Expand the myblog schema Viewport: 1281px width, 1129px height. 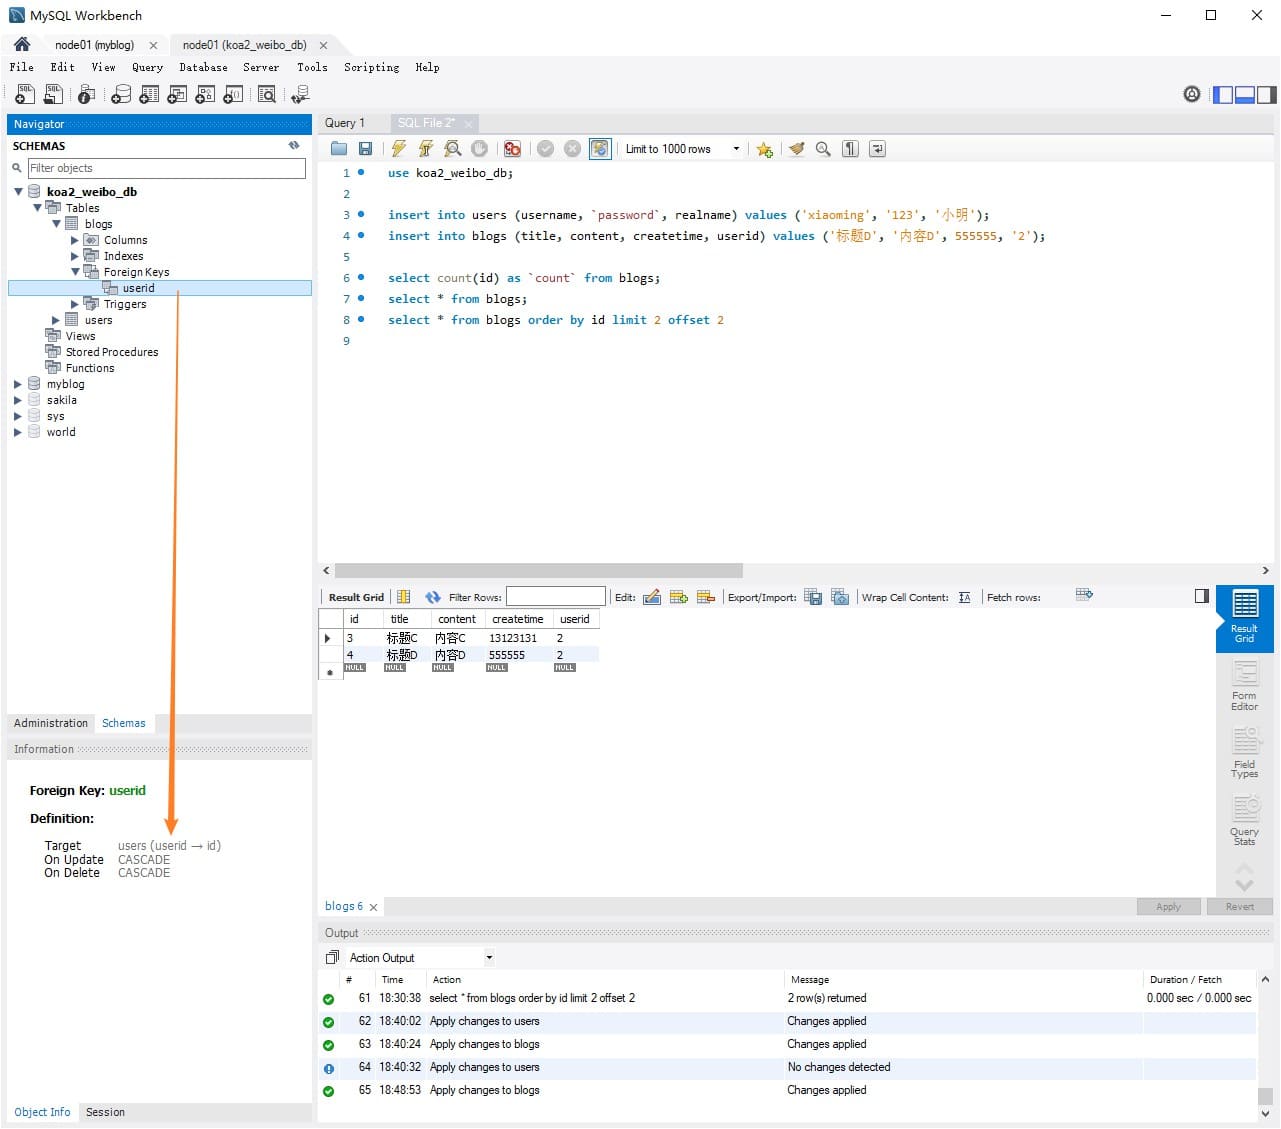(x=18, y=384)
